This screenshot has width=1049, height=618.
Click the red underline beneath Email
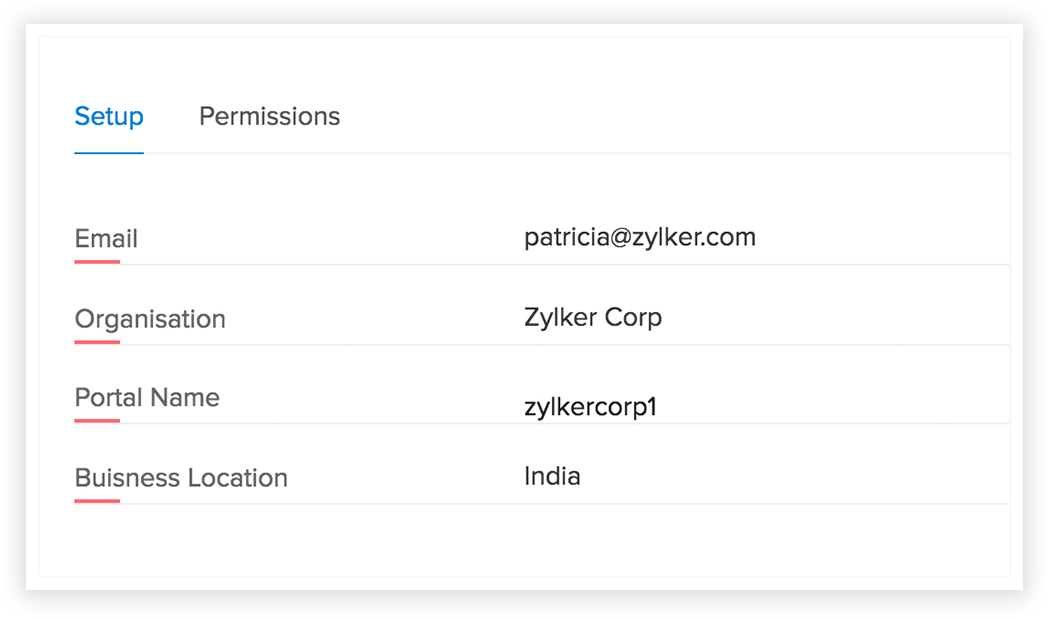tap(97, 262)
